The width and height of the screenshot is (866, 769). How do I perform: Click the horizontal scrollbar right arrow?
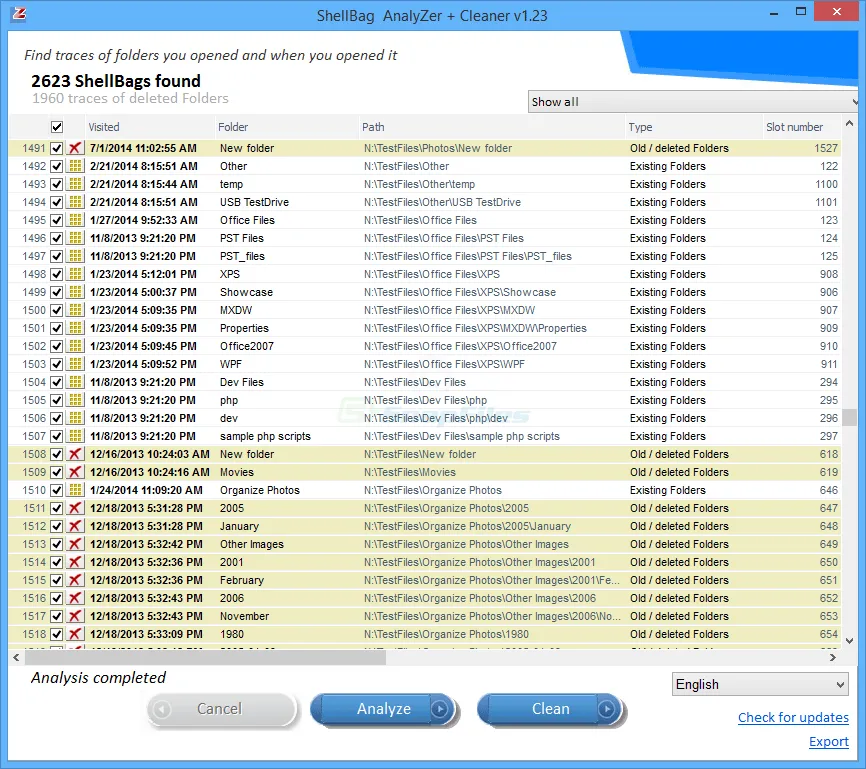(x=833, y=657)
